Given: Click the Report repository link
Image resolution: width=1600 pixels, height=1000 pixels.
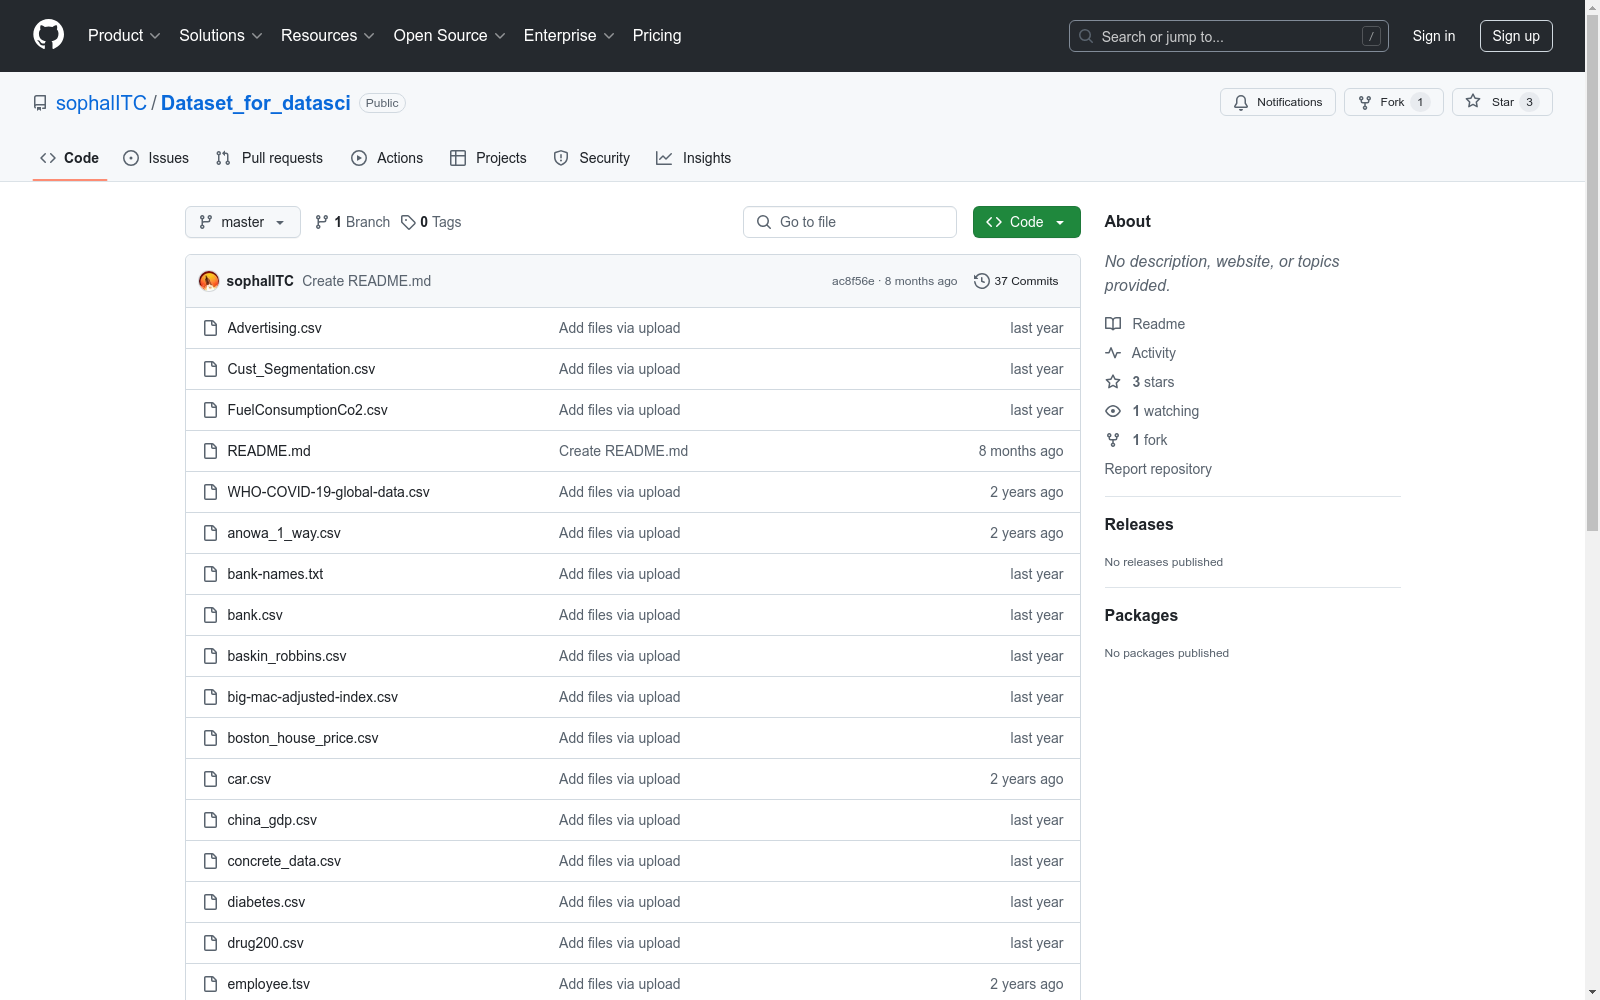Looking at the screenshot, I should (x=1158, y=469).
